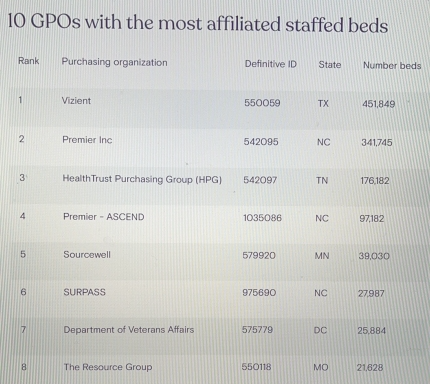This screenshot has height=384, width=430.
Task: Click Definitive ID 1035086 cell
Action: coord(262,218)
